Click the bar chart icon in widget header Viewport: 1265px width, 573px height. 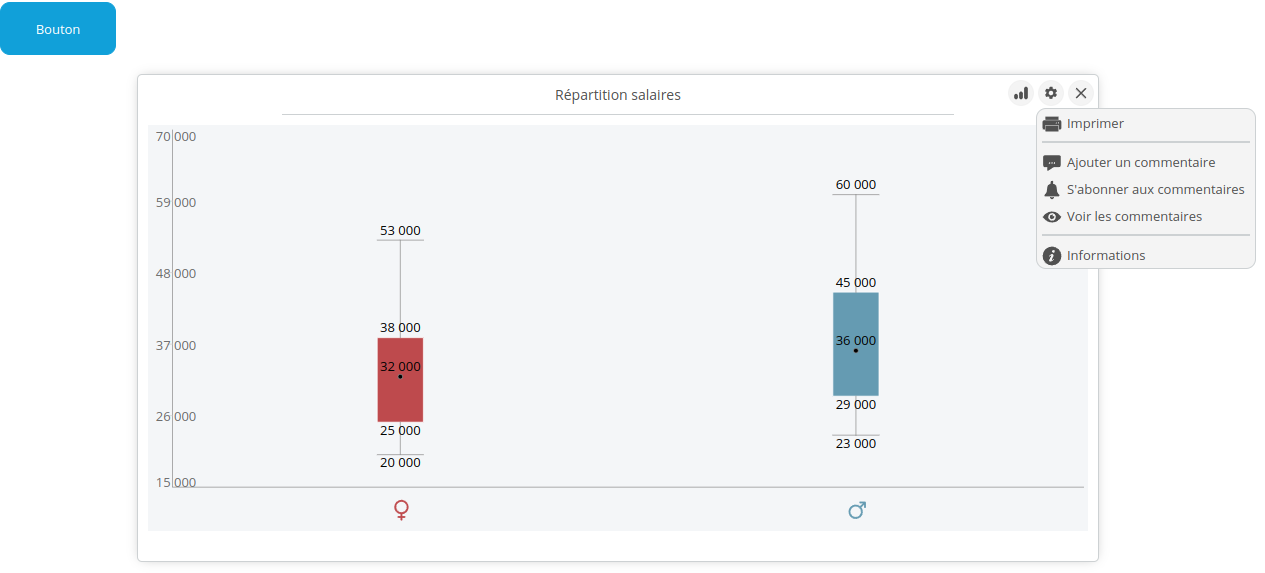pos(1020,93)
